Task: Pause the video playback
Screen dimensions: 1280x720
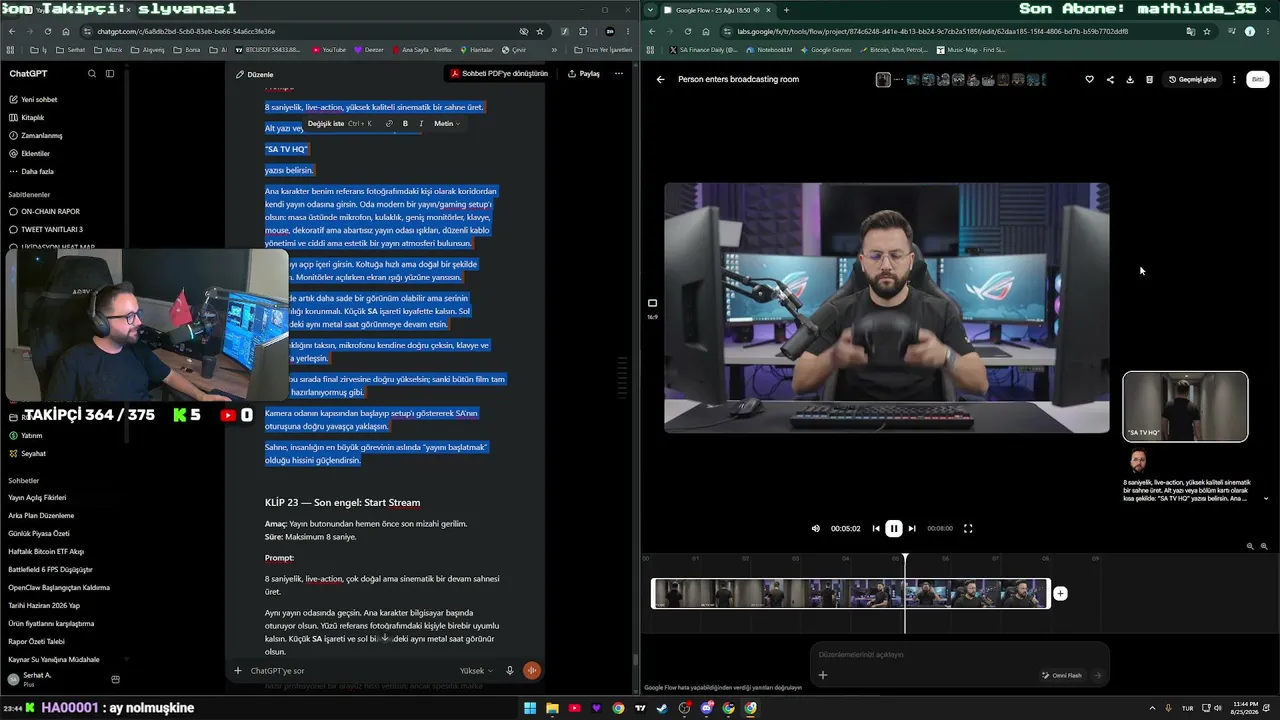Action: click(894, 528)
